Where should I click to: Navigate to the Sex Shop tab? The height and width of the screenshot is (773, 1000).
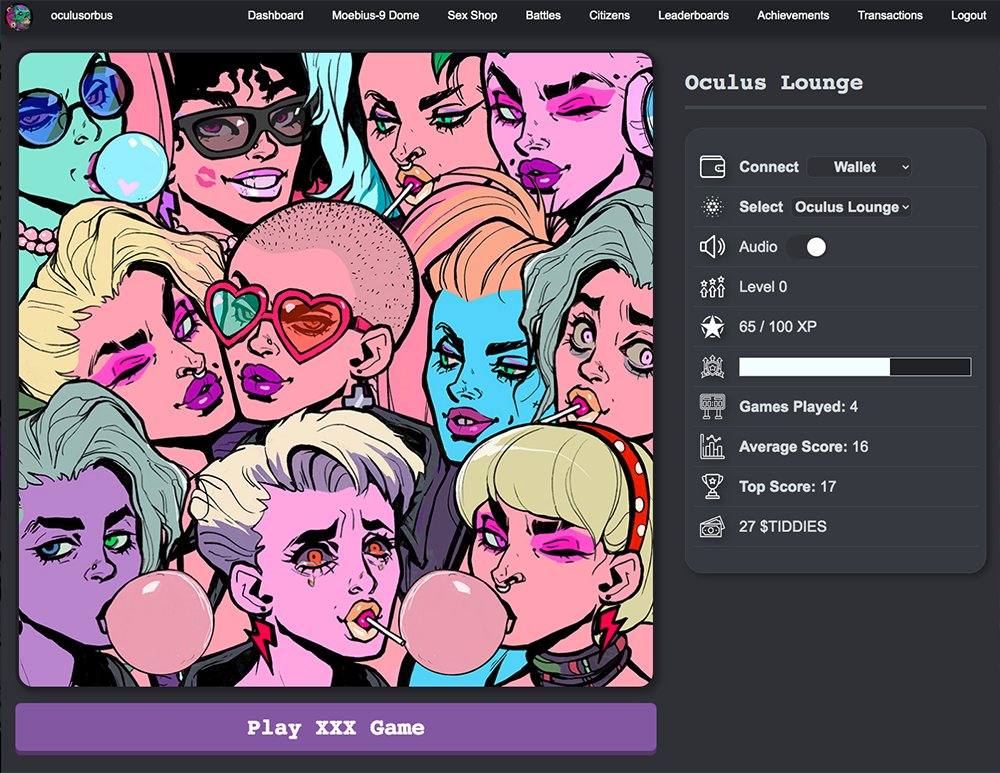click(472, 15)
